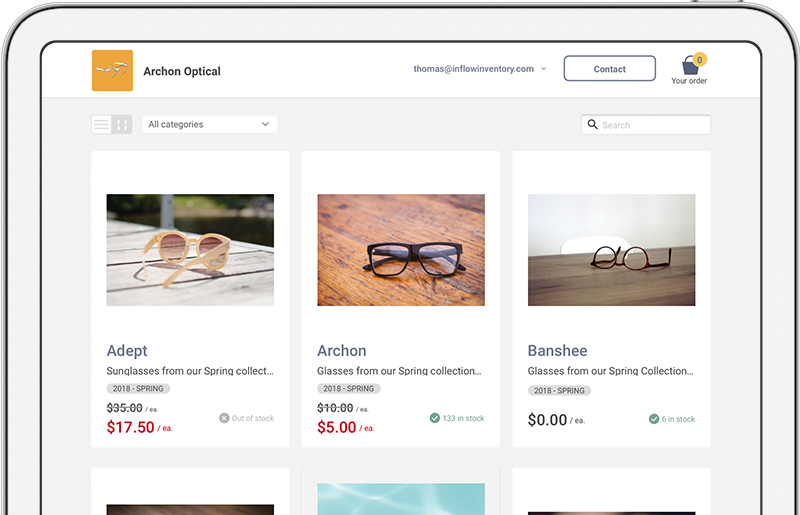This screenshot has width=800, height=515.
Task: Click the Archon Optical glasses logo
Action: pos(112,70)
